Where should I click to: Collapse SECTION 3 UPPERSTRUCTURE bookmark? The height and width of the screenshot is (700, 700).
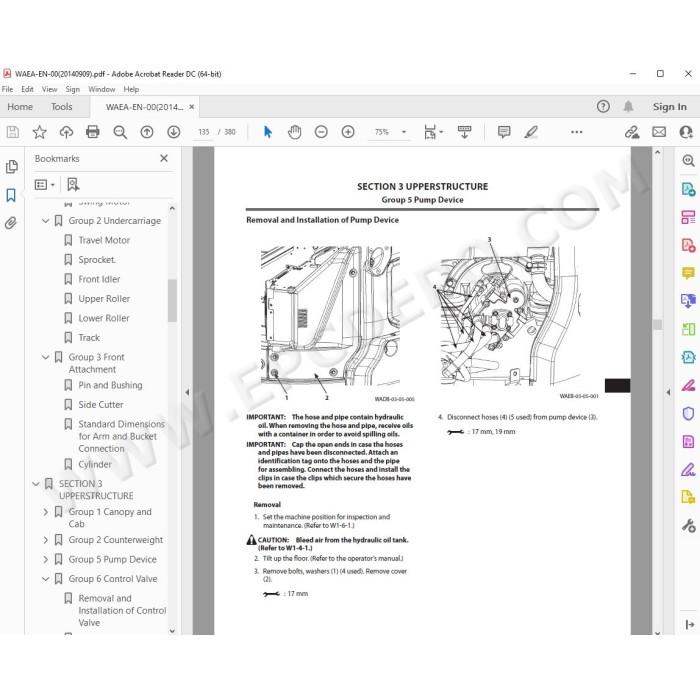click(x=36, y=483)
